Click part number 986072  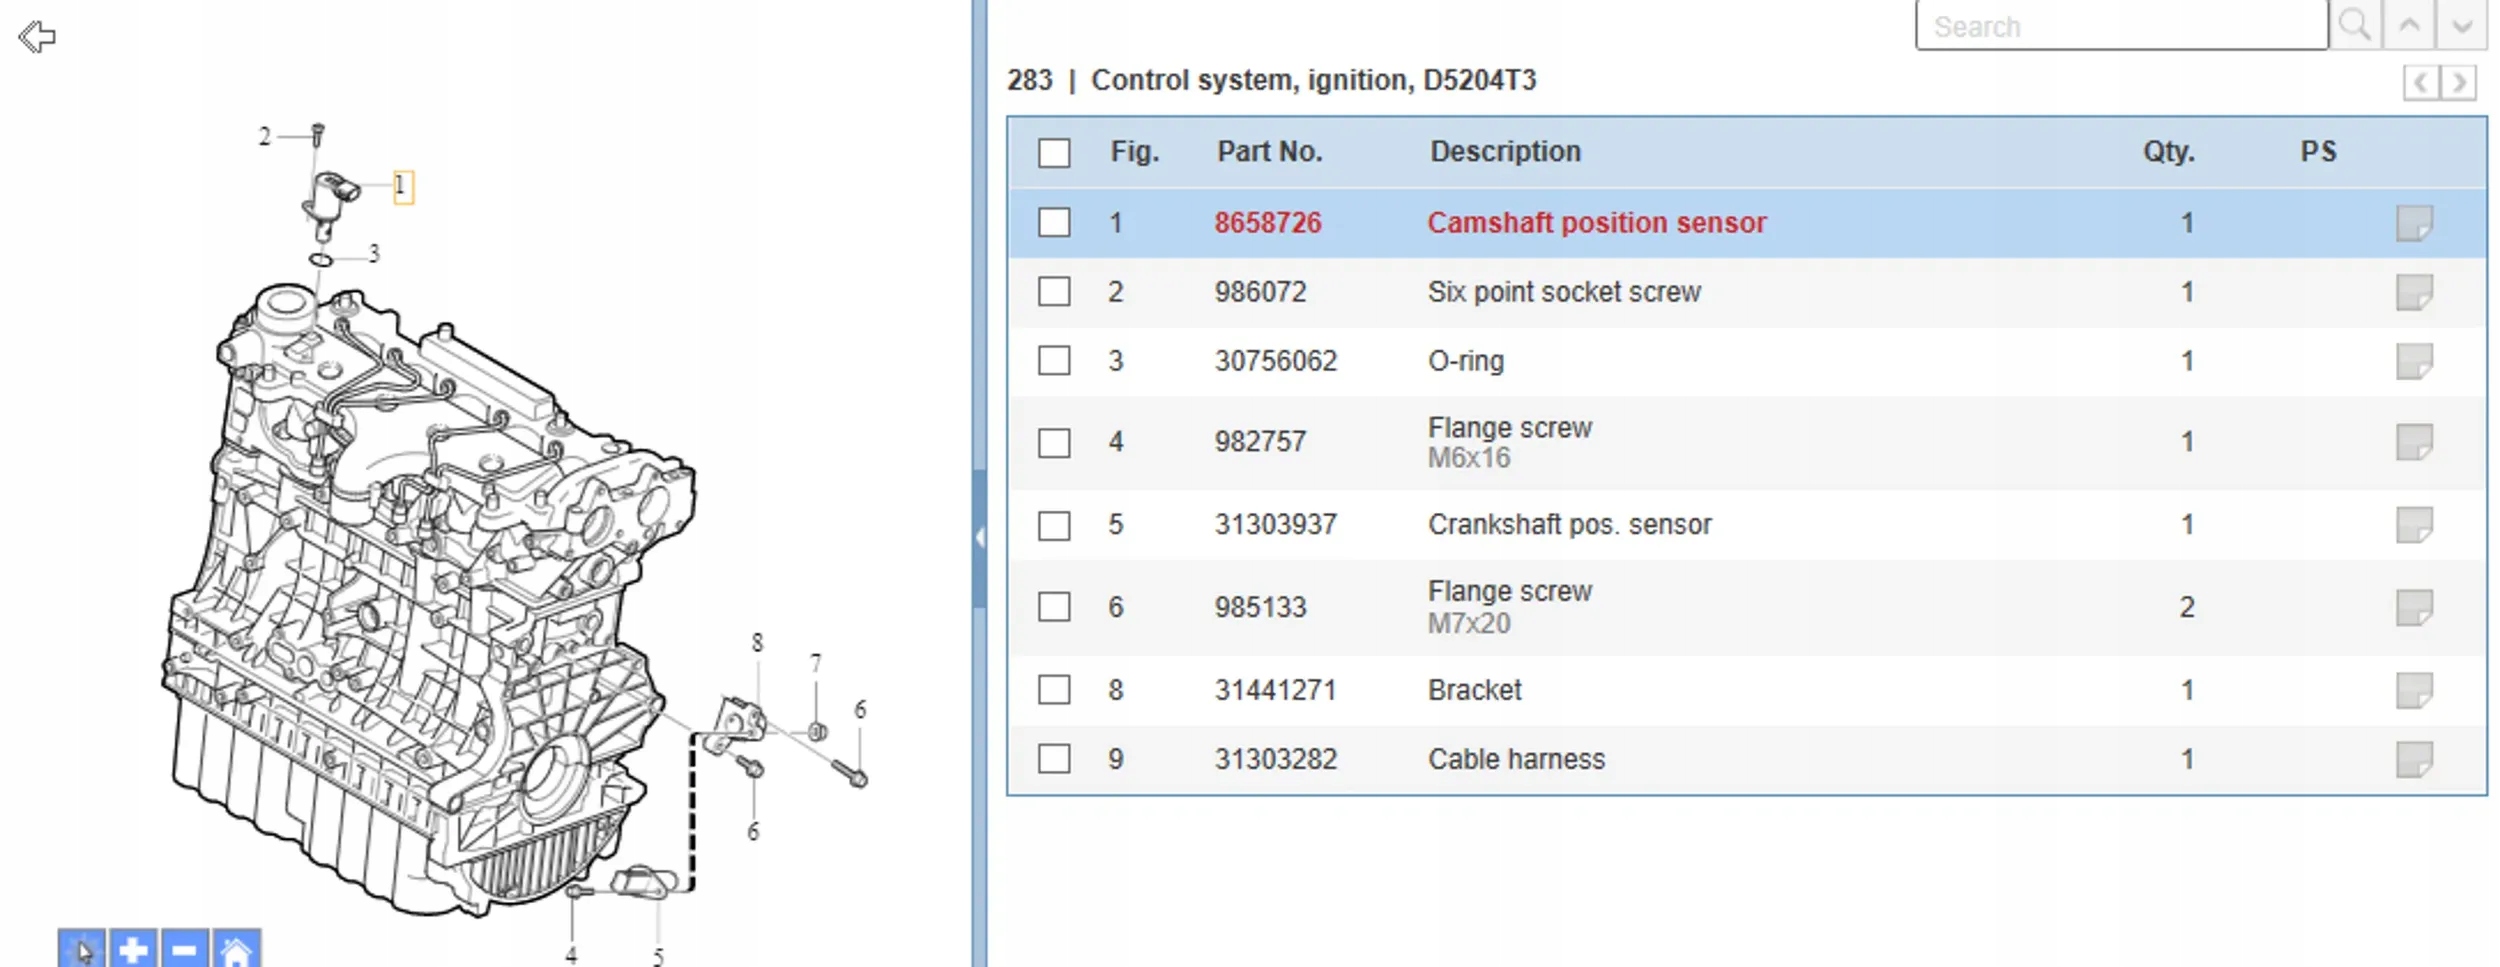[x=1261, y=292]
